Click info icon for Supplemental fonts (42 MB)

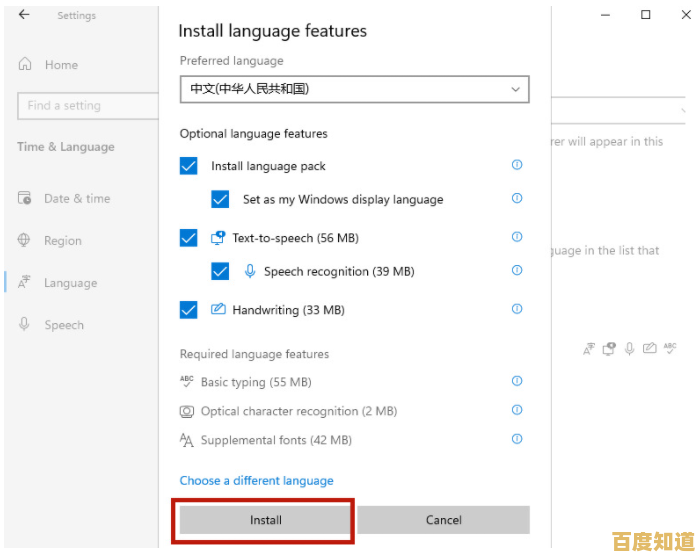point(517,439)
